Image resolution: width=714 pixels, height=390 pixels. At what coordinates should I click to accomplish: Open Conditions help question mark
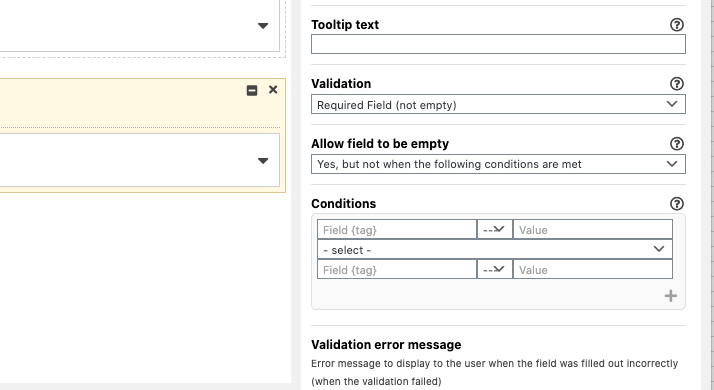[677, 204]
